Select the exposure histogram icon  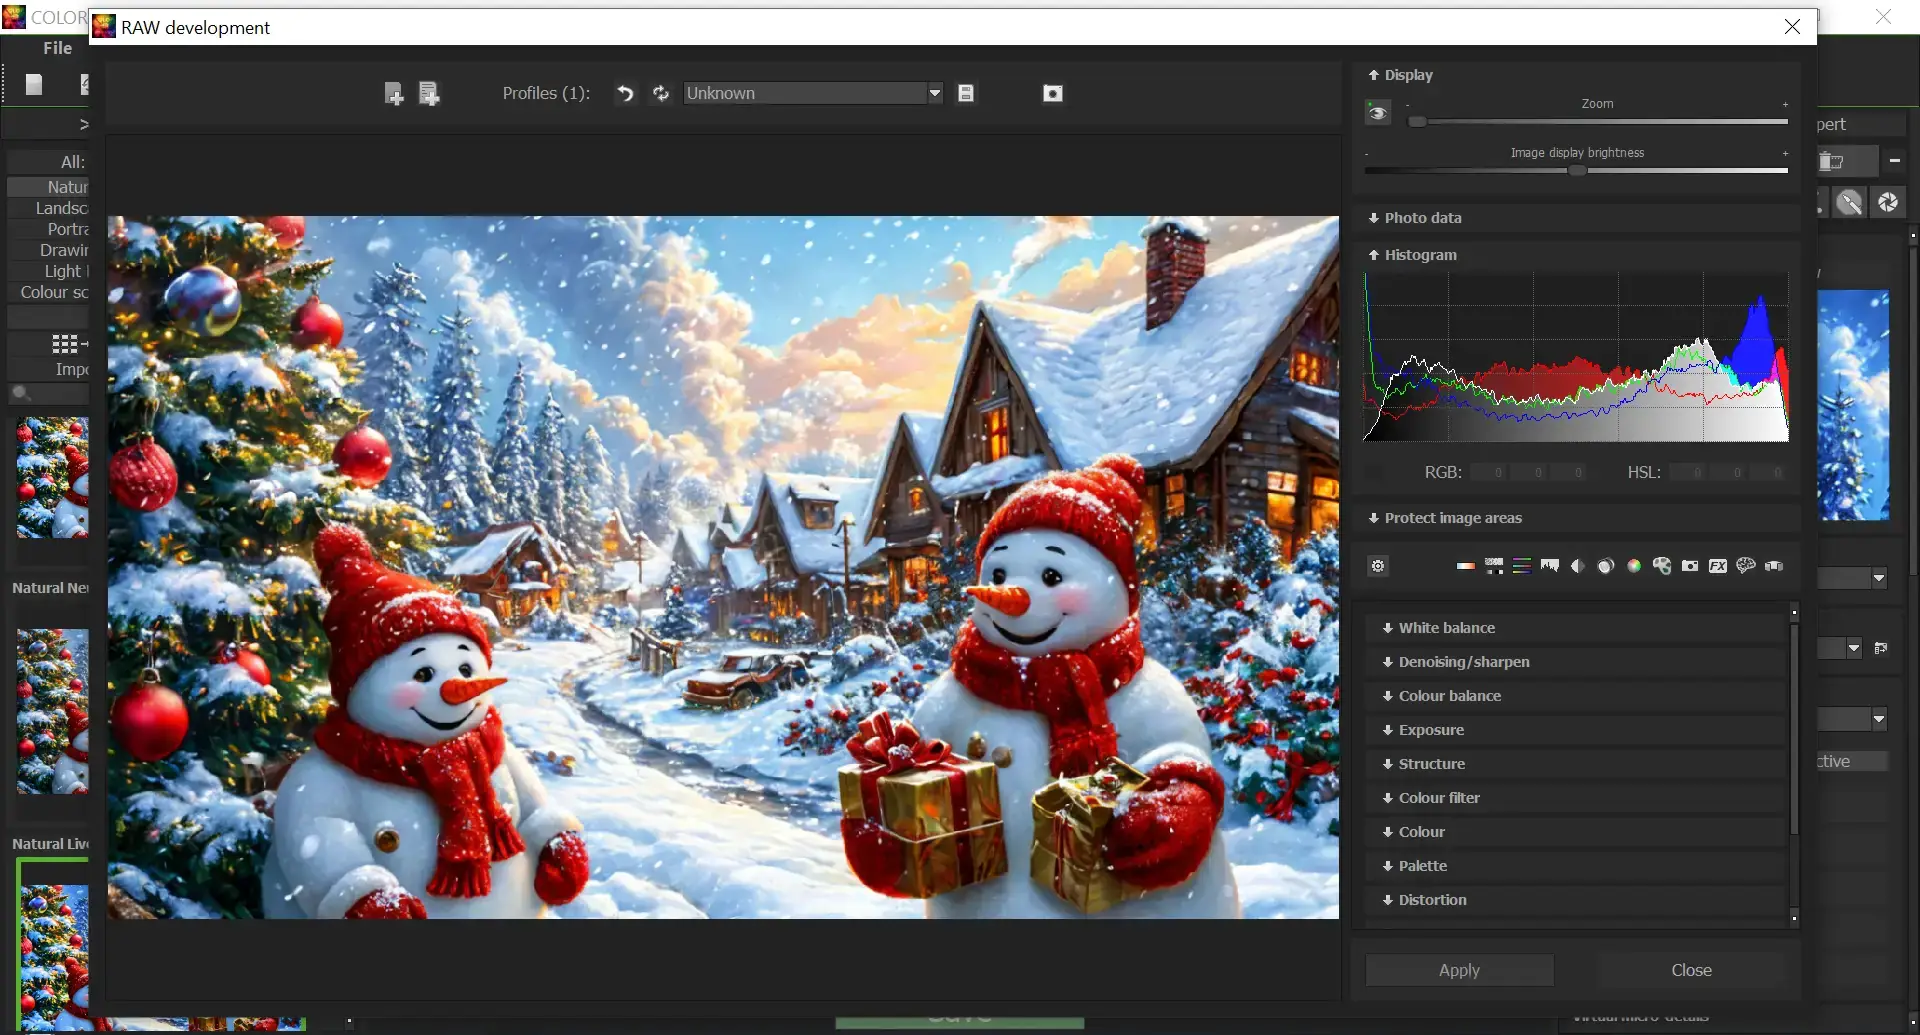pyautogui.click(x=1550, y=566)
